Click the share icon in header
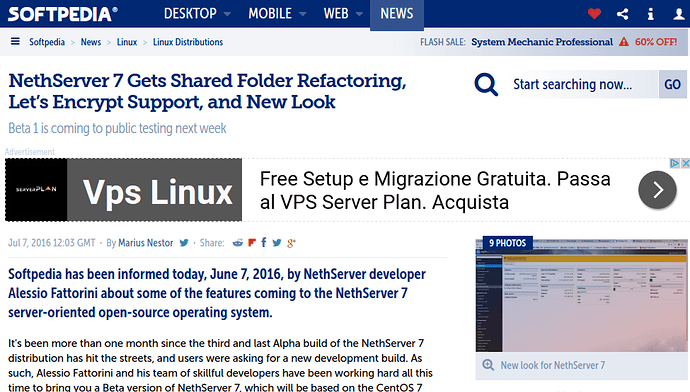This screenshot has height=392, width=690. point(622,14)
